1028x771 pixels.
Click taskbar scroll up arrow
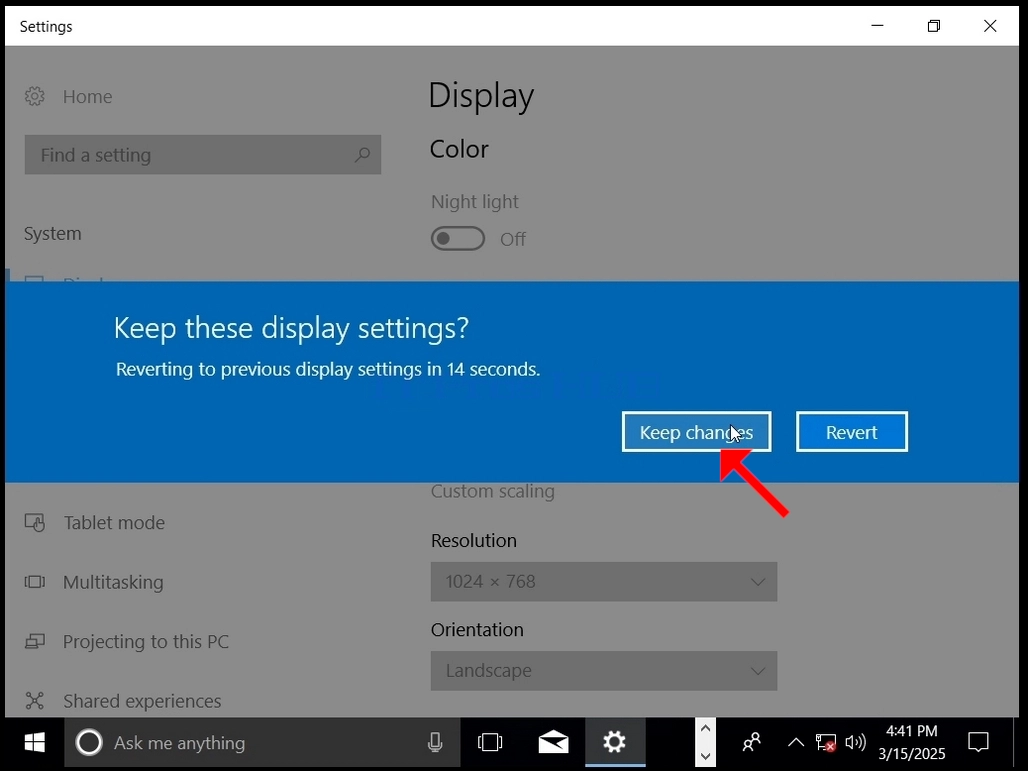pyautogui.click(x=705, y=728)
